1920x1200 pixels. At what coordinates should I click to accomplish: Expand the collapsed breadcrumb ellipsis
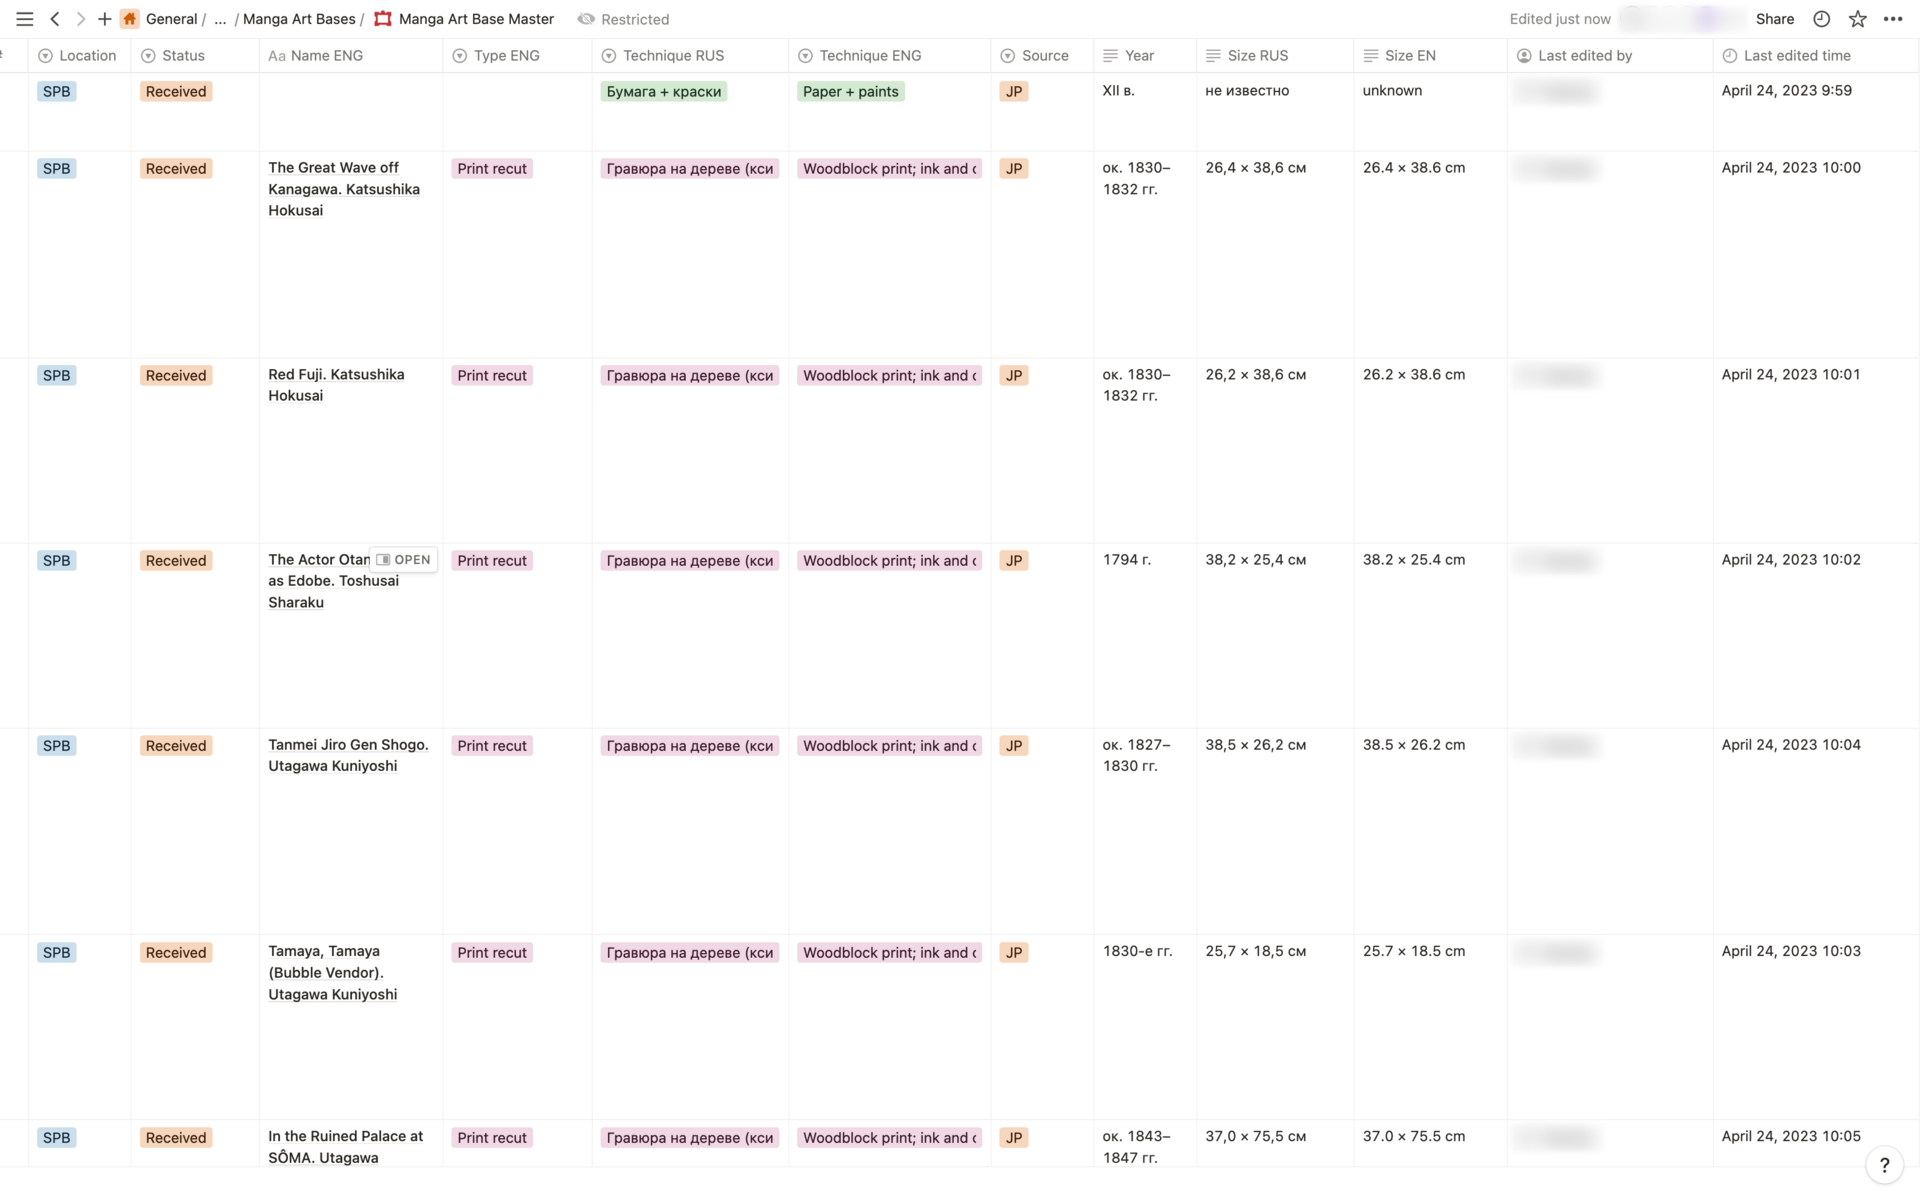click(x=220, y=19)
